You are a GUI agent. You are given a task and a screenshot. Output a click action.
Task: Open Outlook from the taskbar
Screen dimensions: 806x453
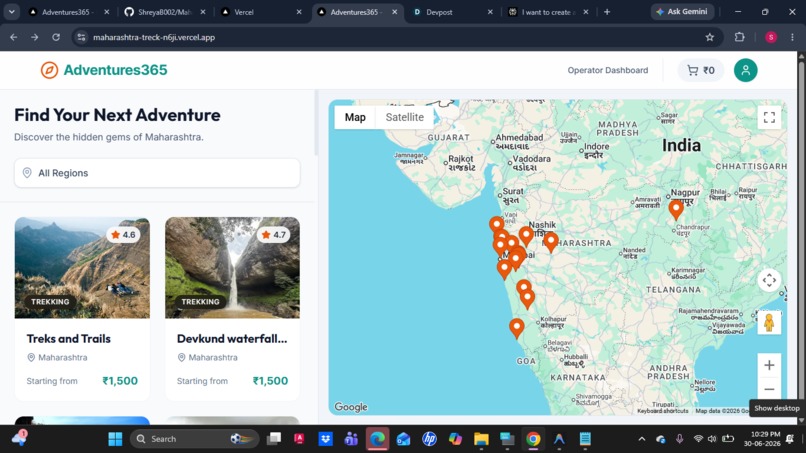click(x=404, y=439)
